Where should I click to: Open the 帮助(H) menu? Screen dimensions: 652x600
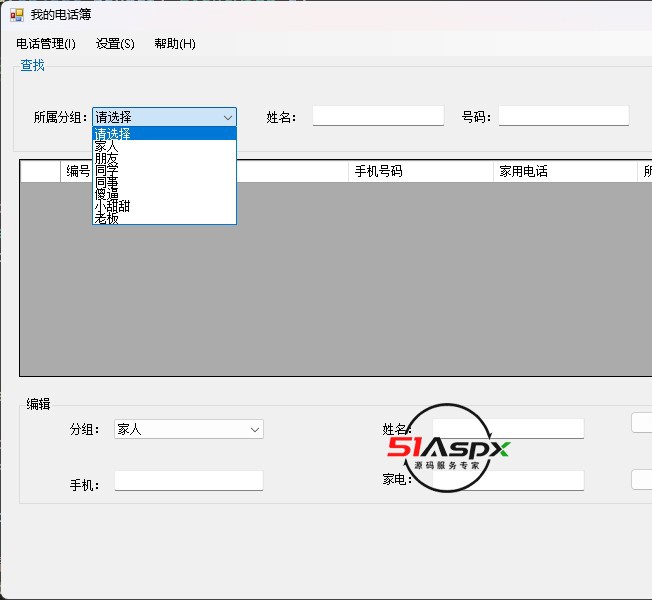[175, 44]
